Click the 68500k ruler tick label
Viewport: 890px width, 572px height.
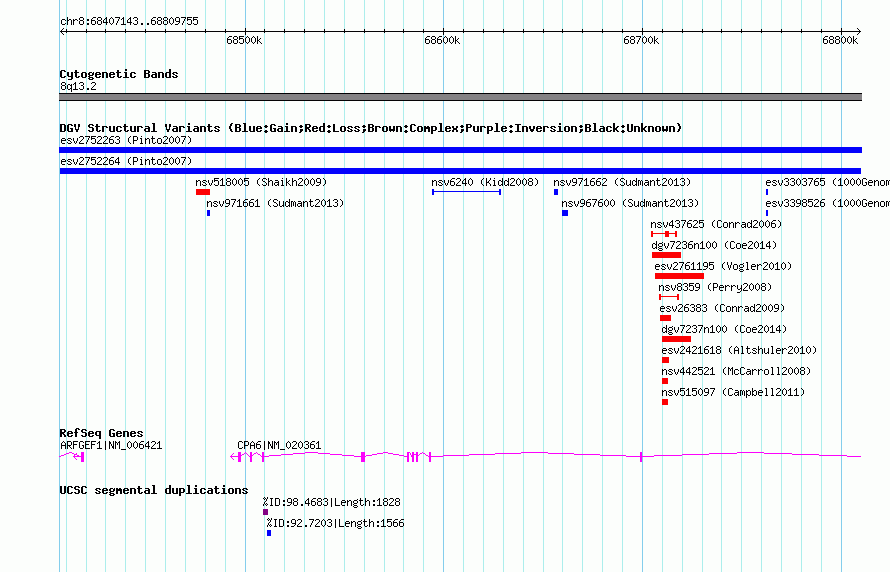coord(244,40)
